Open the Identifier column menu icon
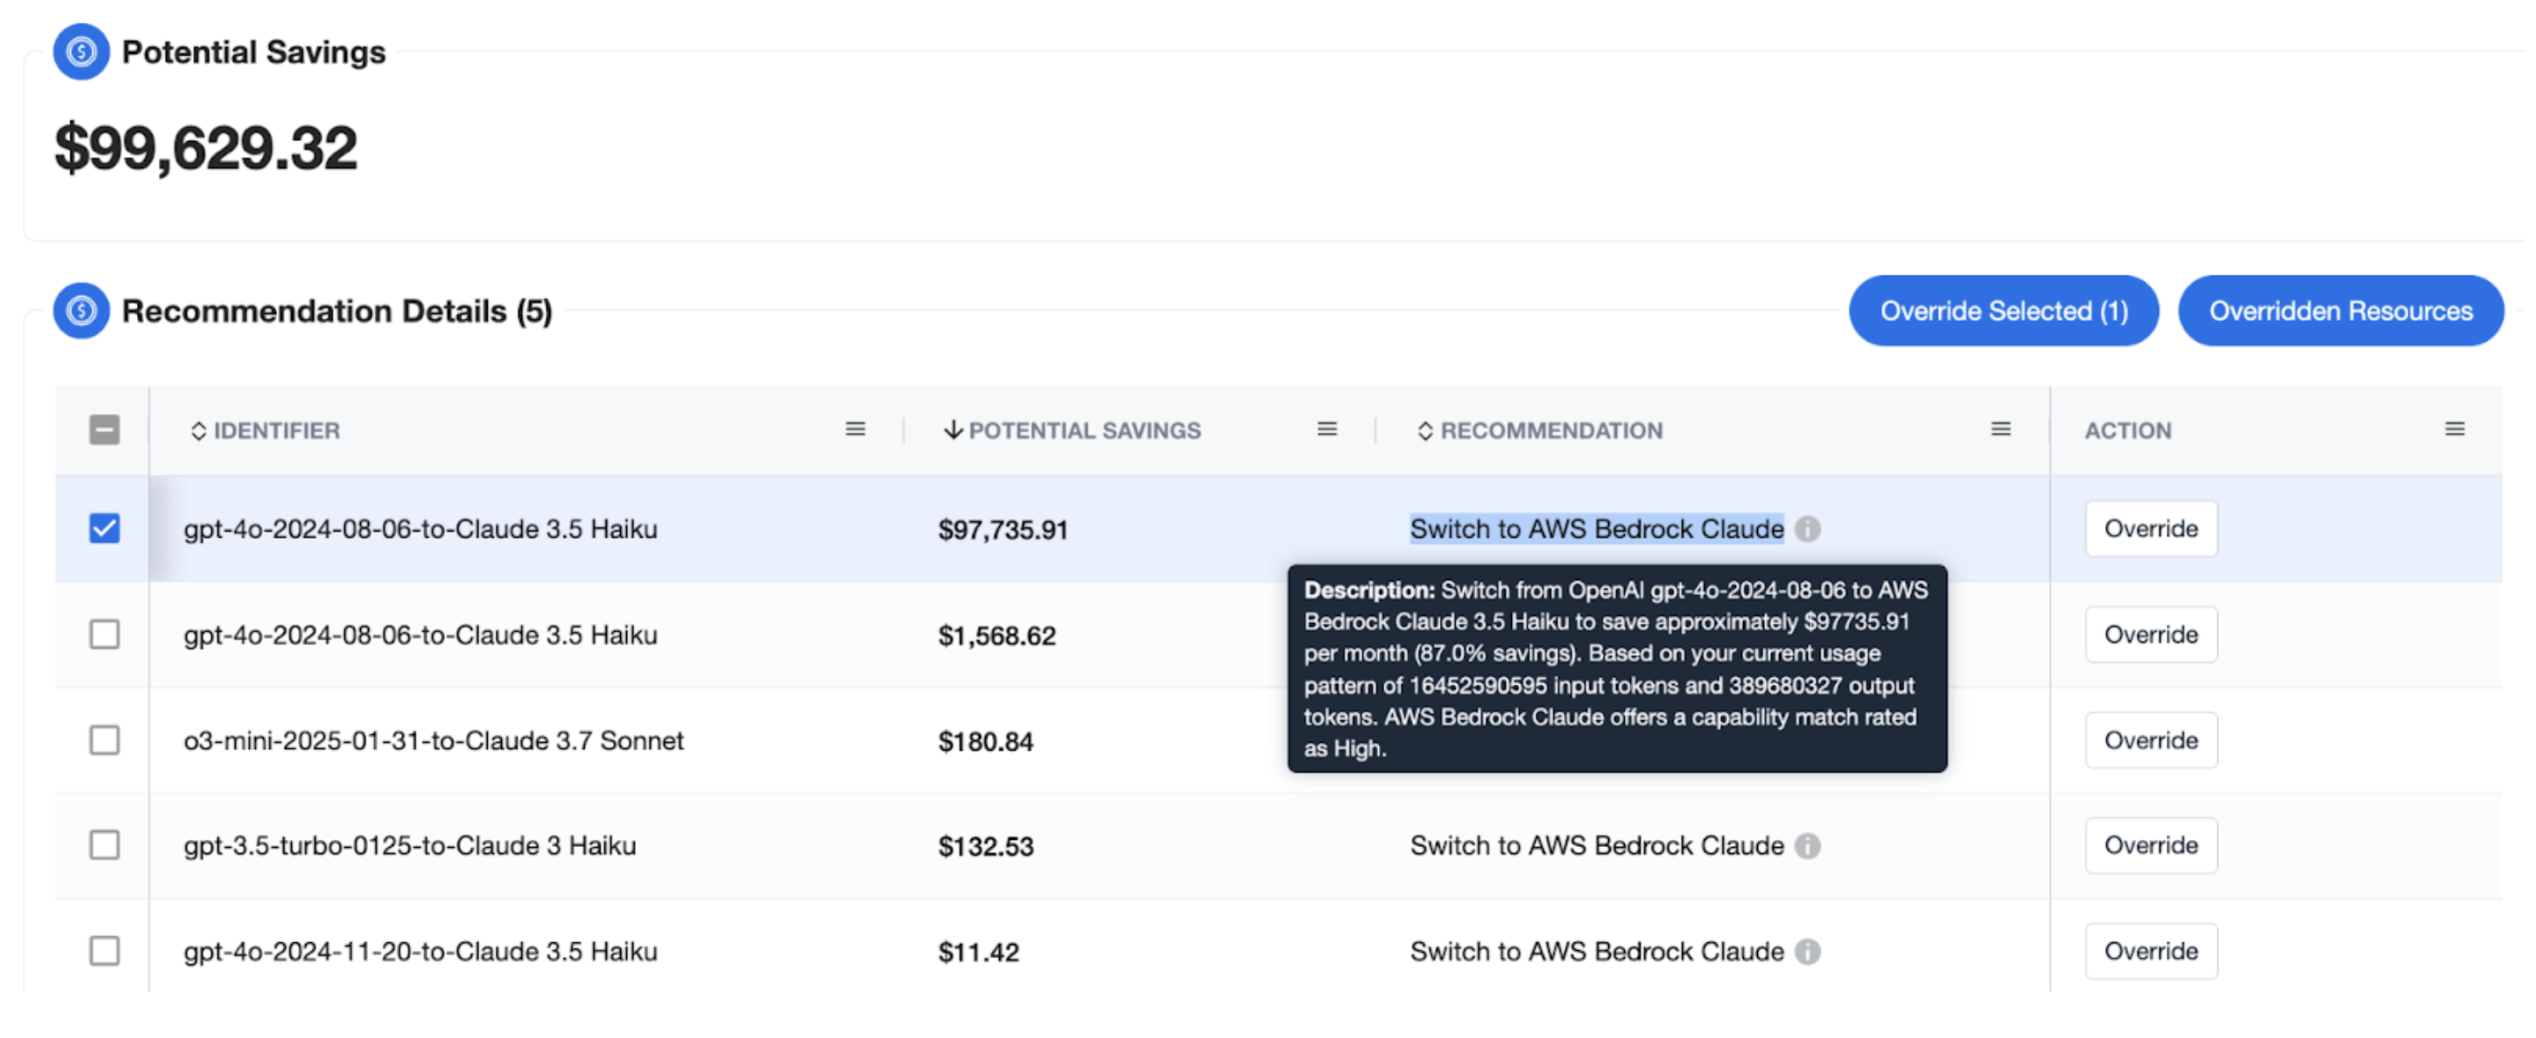2536x1038 pixels. (x=855, y=429)
